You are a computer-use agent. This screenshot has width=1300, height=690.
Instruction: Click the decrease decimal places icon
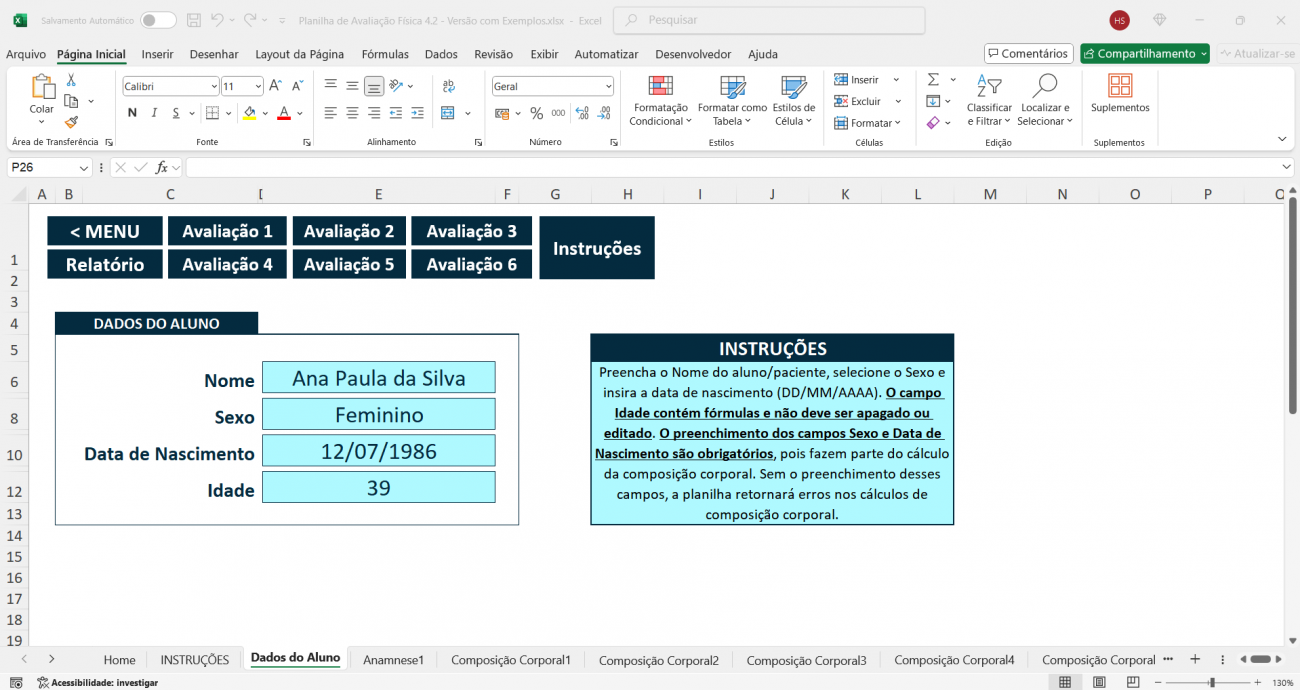[604, 113]
